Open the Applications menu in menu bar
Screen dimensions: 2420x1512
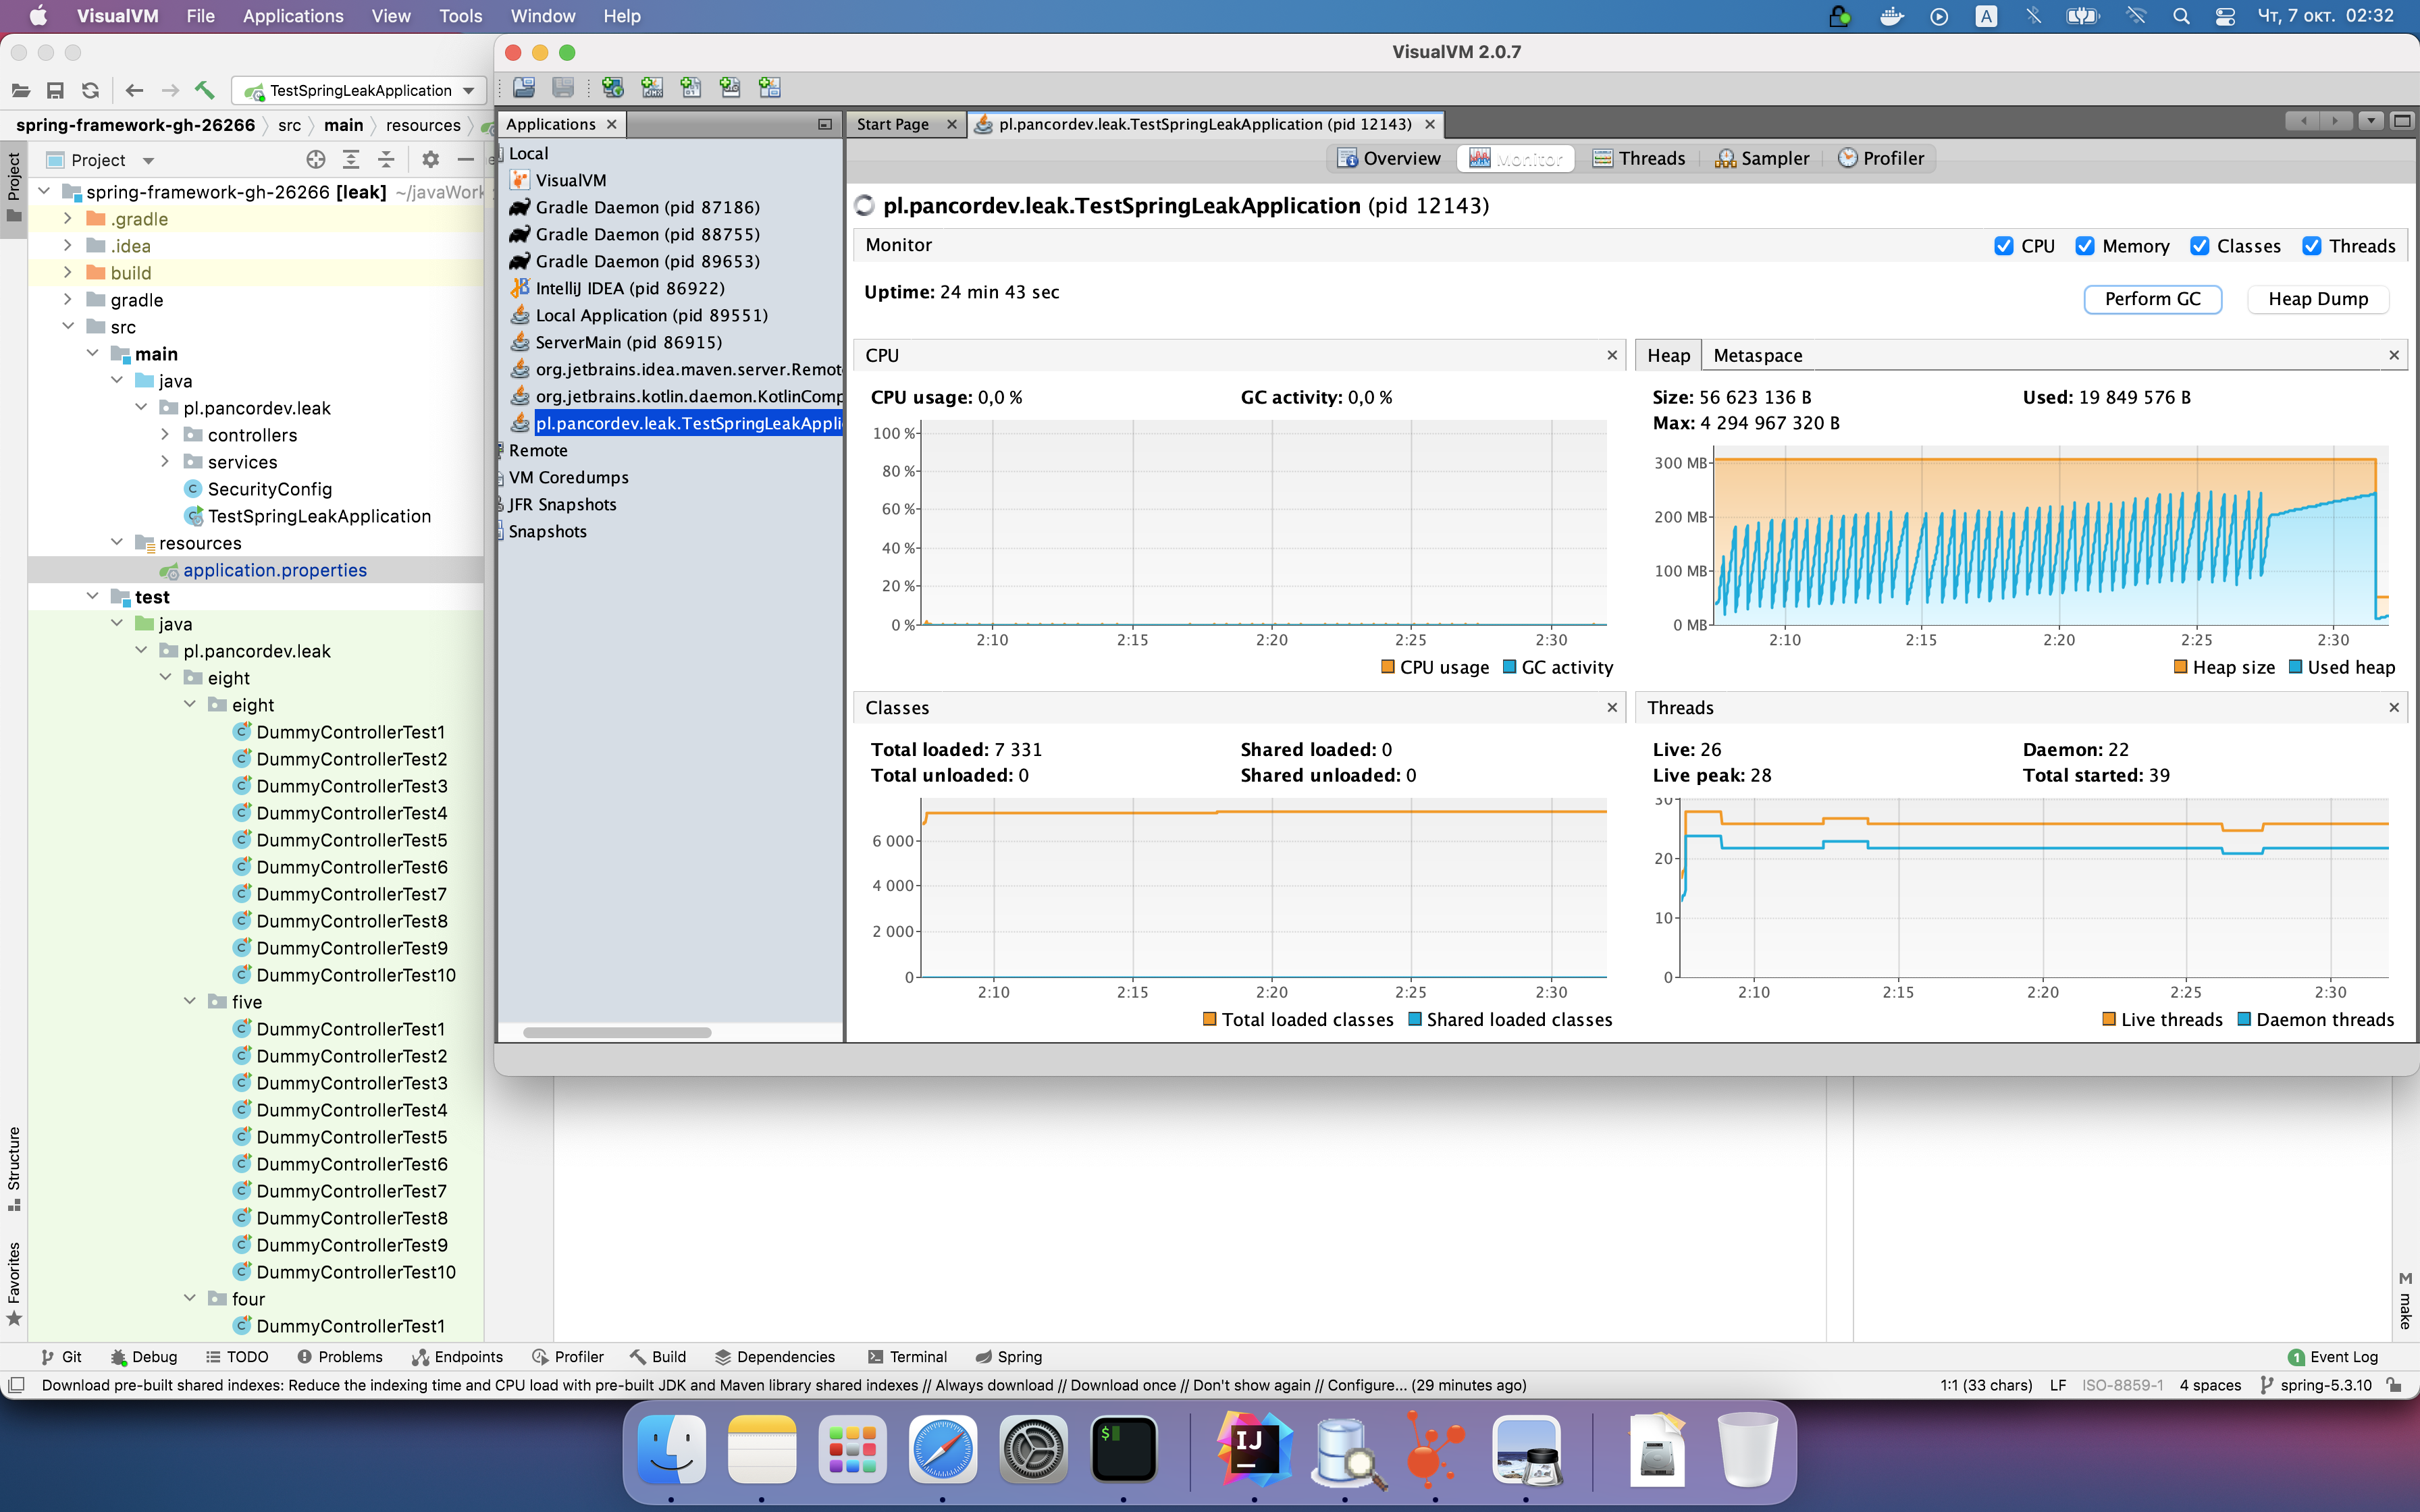[x=293, y=16]
